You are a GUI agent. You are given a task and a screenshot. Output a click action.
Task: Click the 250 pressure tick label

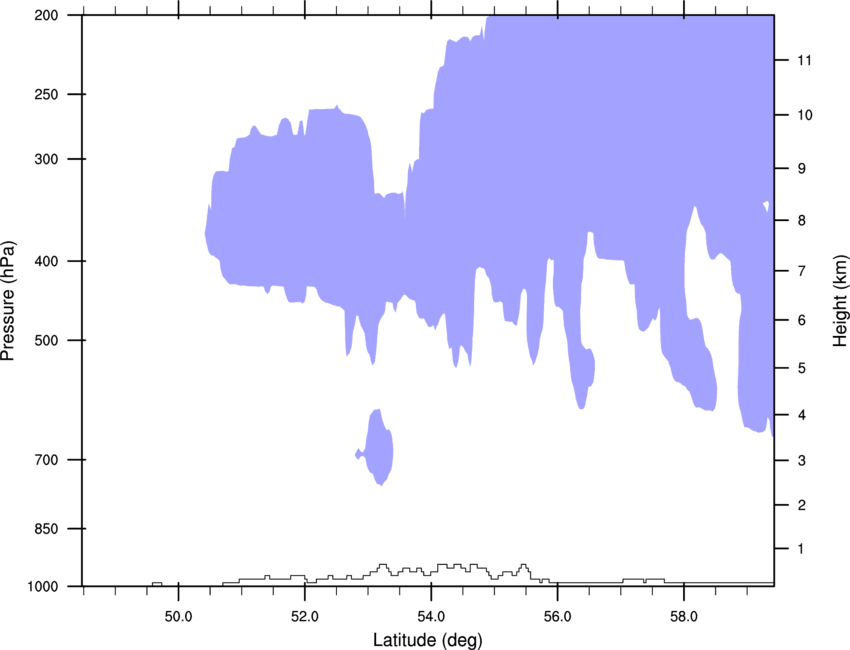pyautogui.click(x=46, y=94)
